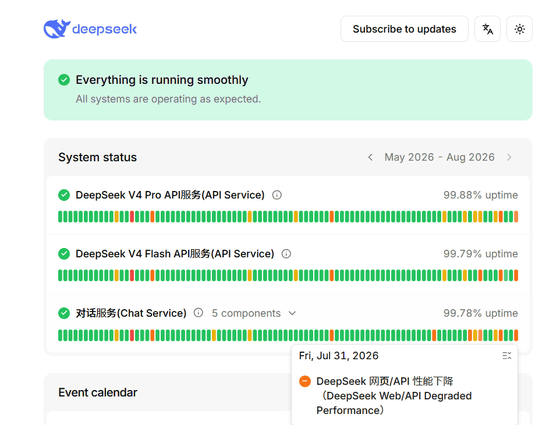
Task: Go to next date range with right chevron
Action: (509, 157)
